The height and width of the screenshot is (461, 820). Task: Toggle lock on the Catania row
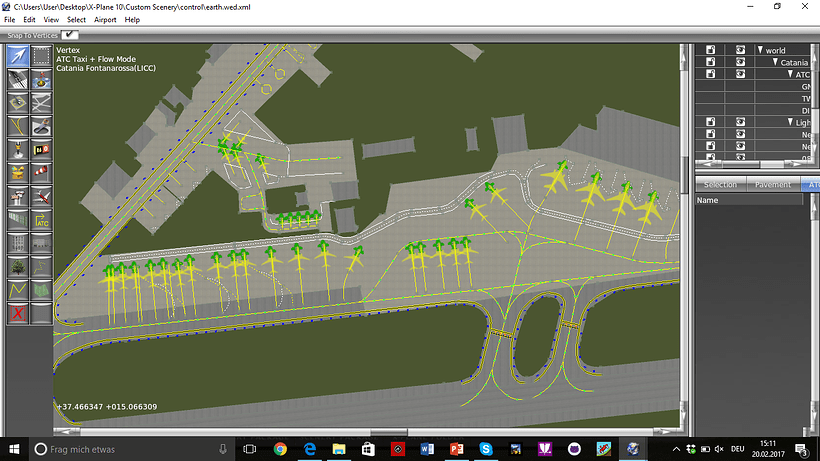710,62
